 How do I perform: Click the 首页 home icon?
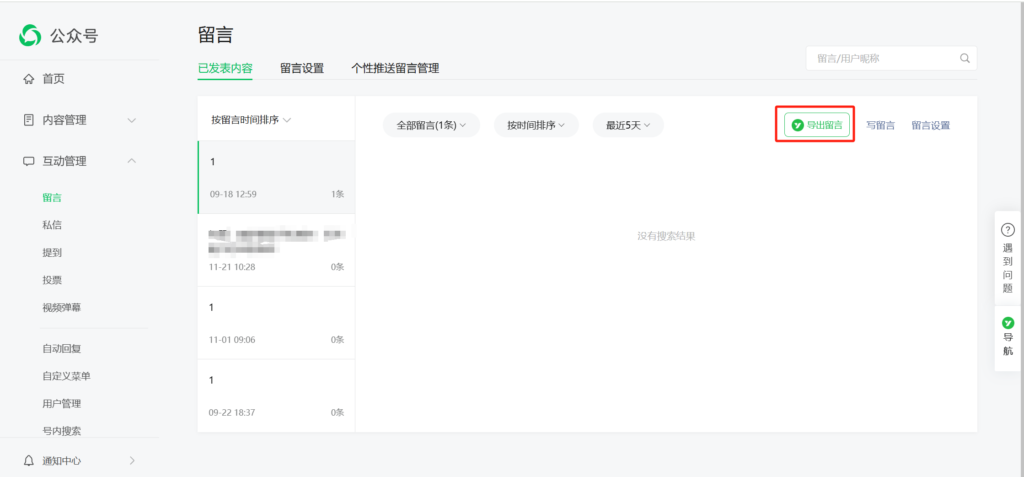click(28, 79)
